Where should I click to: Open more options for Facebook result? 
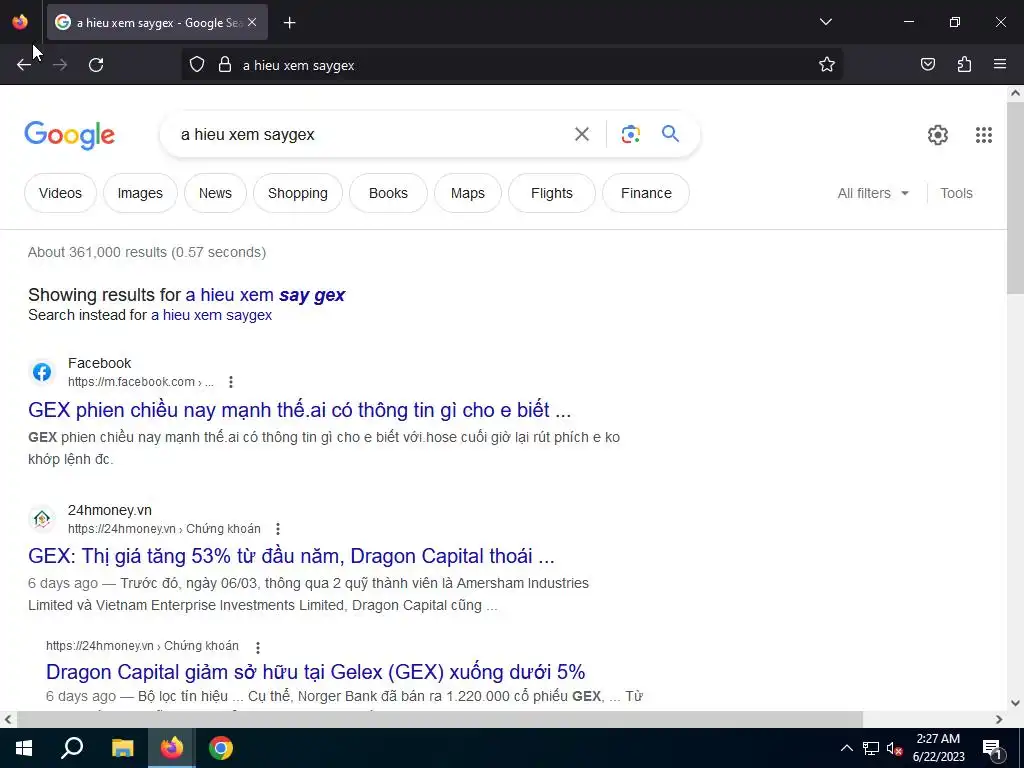point(231,382)
